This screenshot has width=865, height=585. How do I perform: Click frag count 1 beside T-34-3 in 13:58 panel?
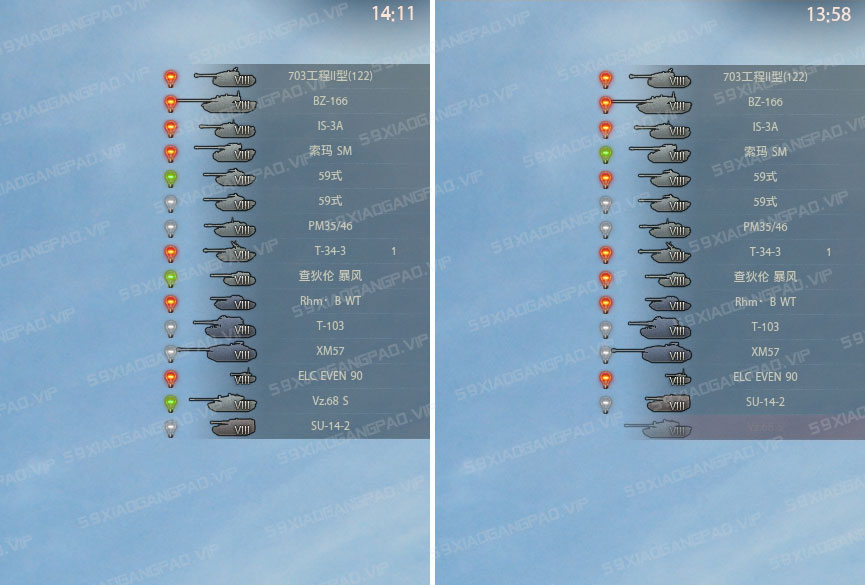tap(829, 252)
